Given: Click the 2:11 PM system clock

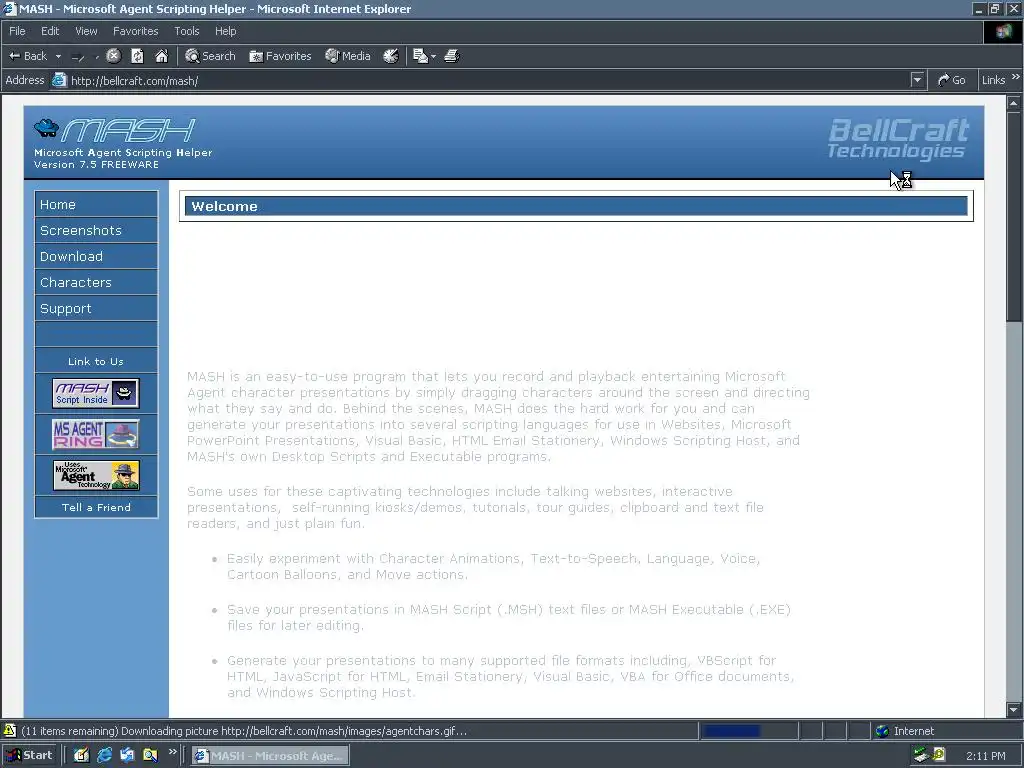Looking at the screenshot, I should [x=985, y=756].
